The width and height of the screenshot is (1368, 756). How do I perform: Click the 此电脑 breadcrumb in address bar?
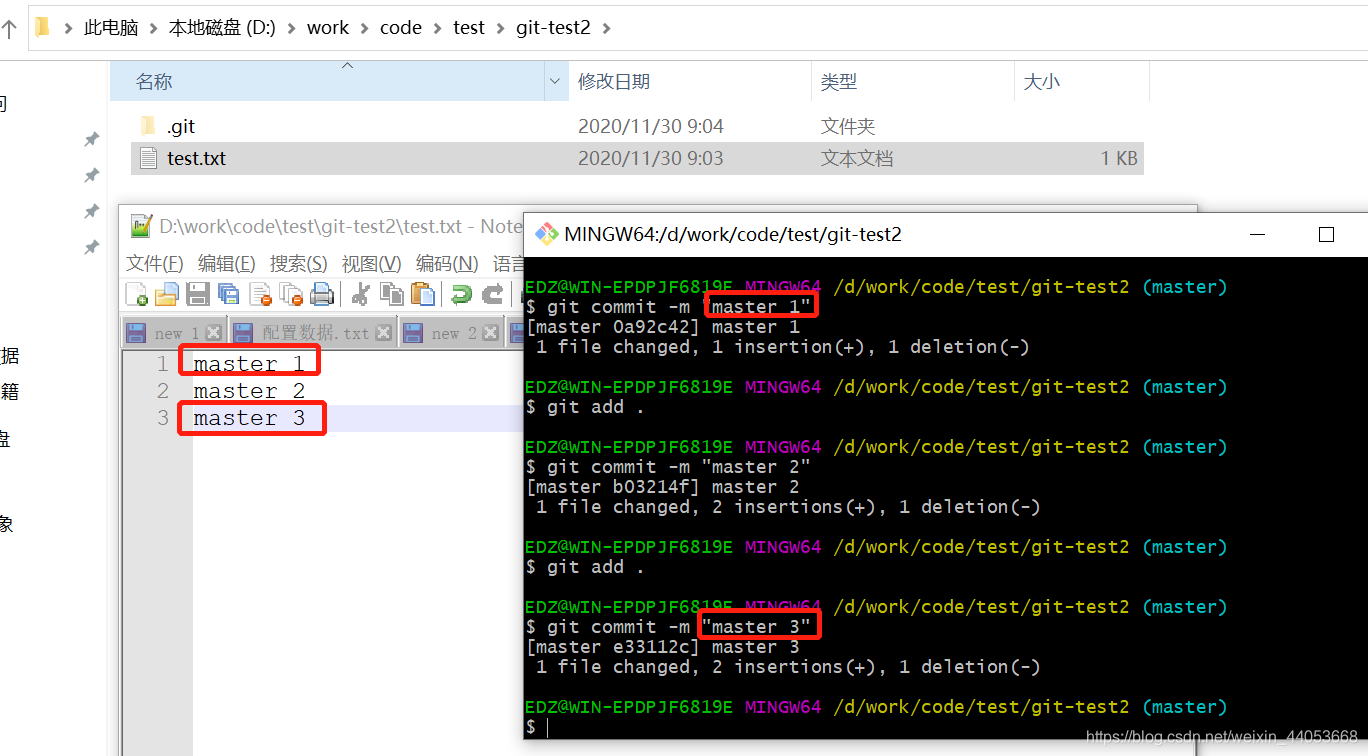111,28
